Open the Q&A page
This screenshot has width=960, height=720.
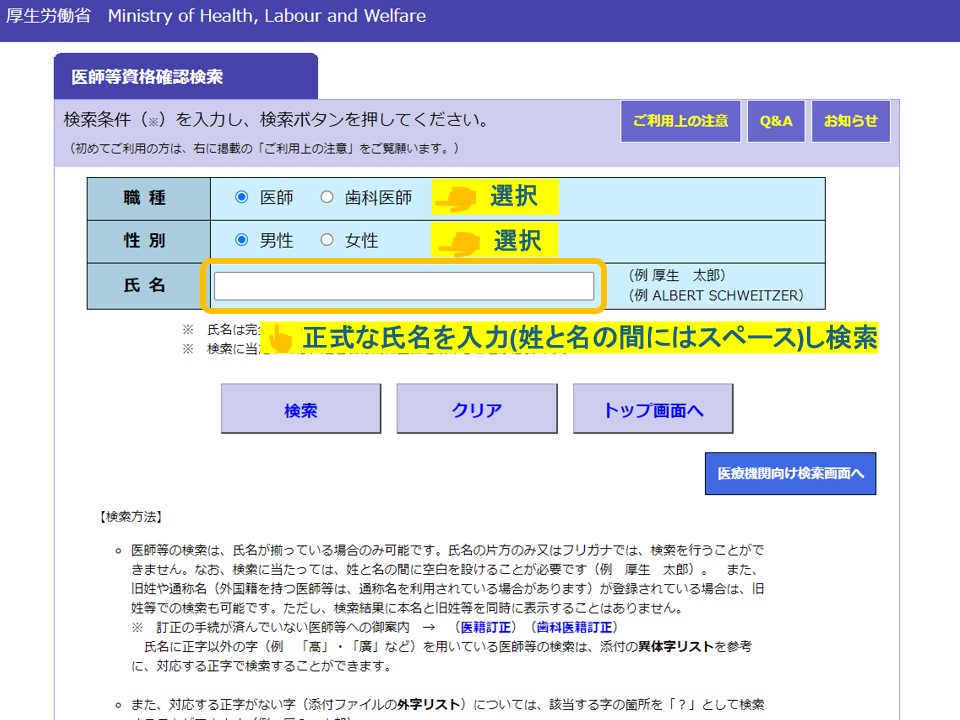(776, 121)
